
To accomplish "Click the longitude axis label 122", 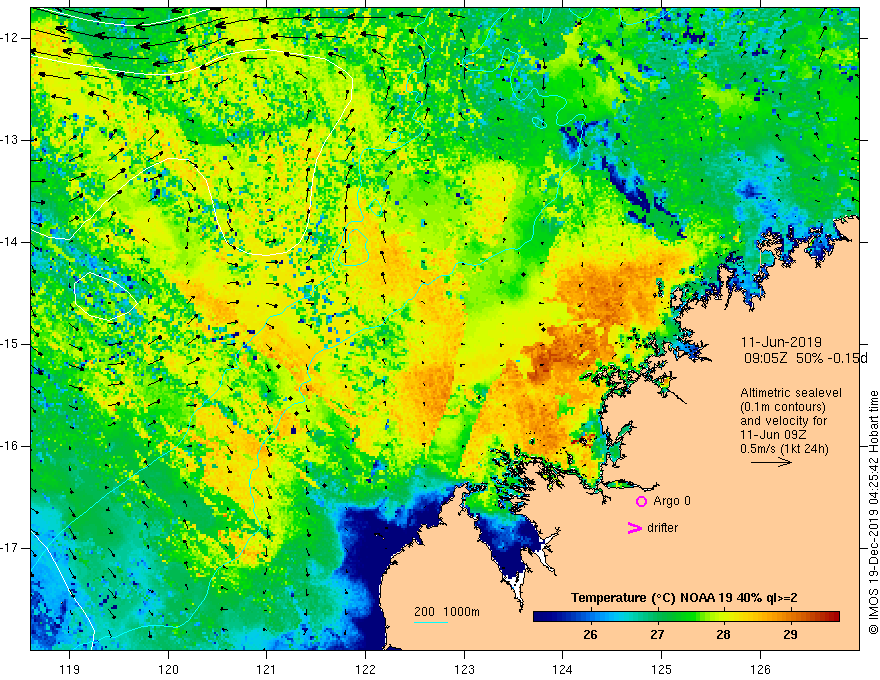I will click(x=365, y=669).
